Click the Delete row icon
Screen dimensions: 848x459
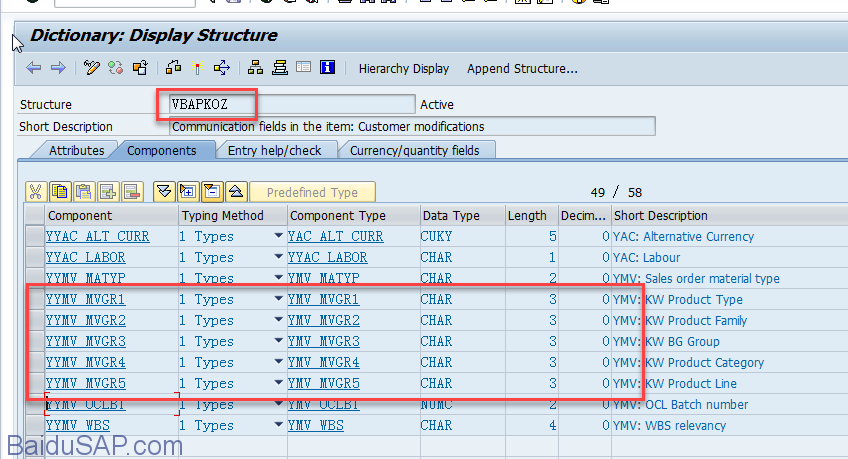[x=132, y=192]
